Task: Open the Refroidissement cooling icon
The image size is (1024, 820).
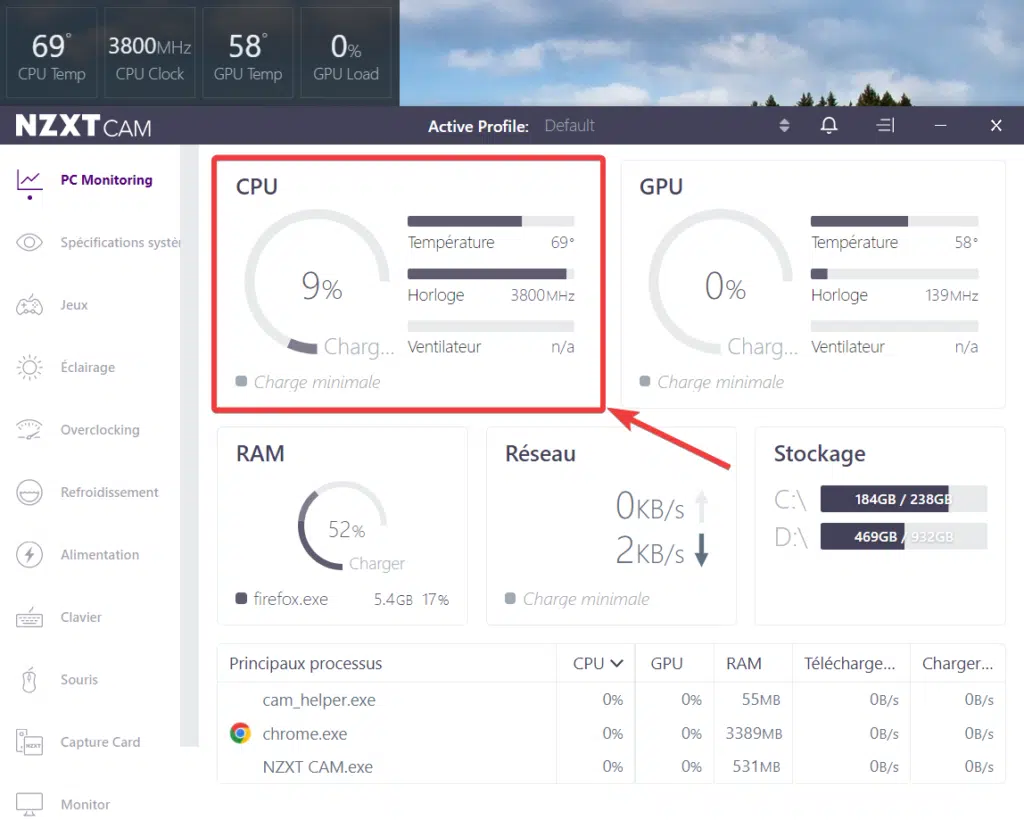Action: click(x=29, y=492)
